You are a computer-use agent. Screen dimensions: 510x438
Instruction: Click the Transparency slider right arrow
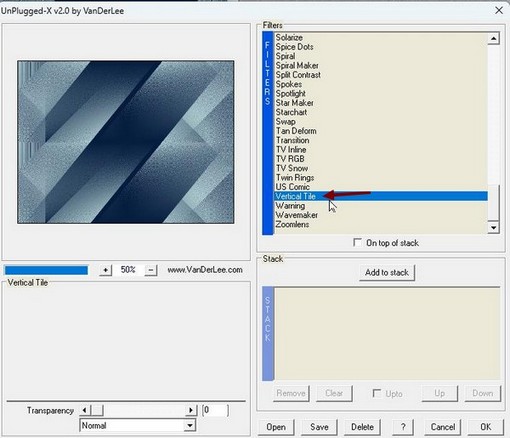[x=191, y=410]
